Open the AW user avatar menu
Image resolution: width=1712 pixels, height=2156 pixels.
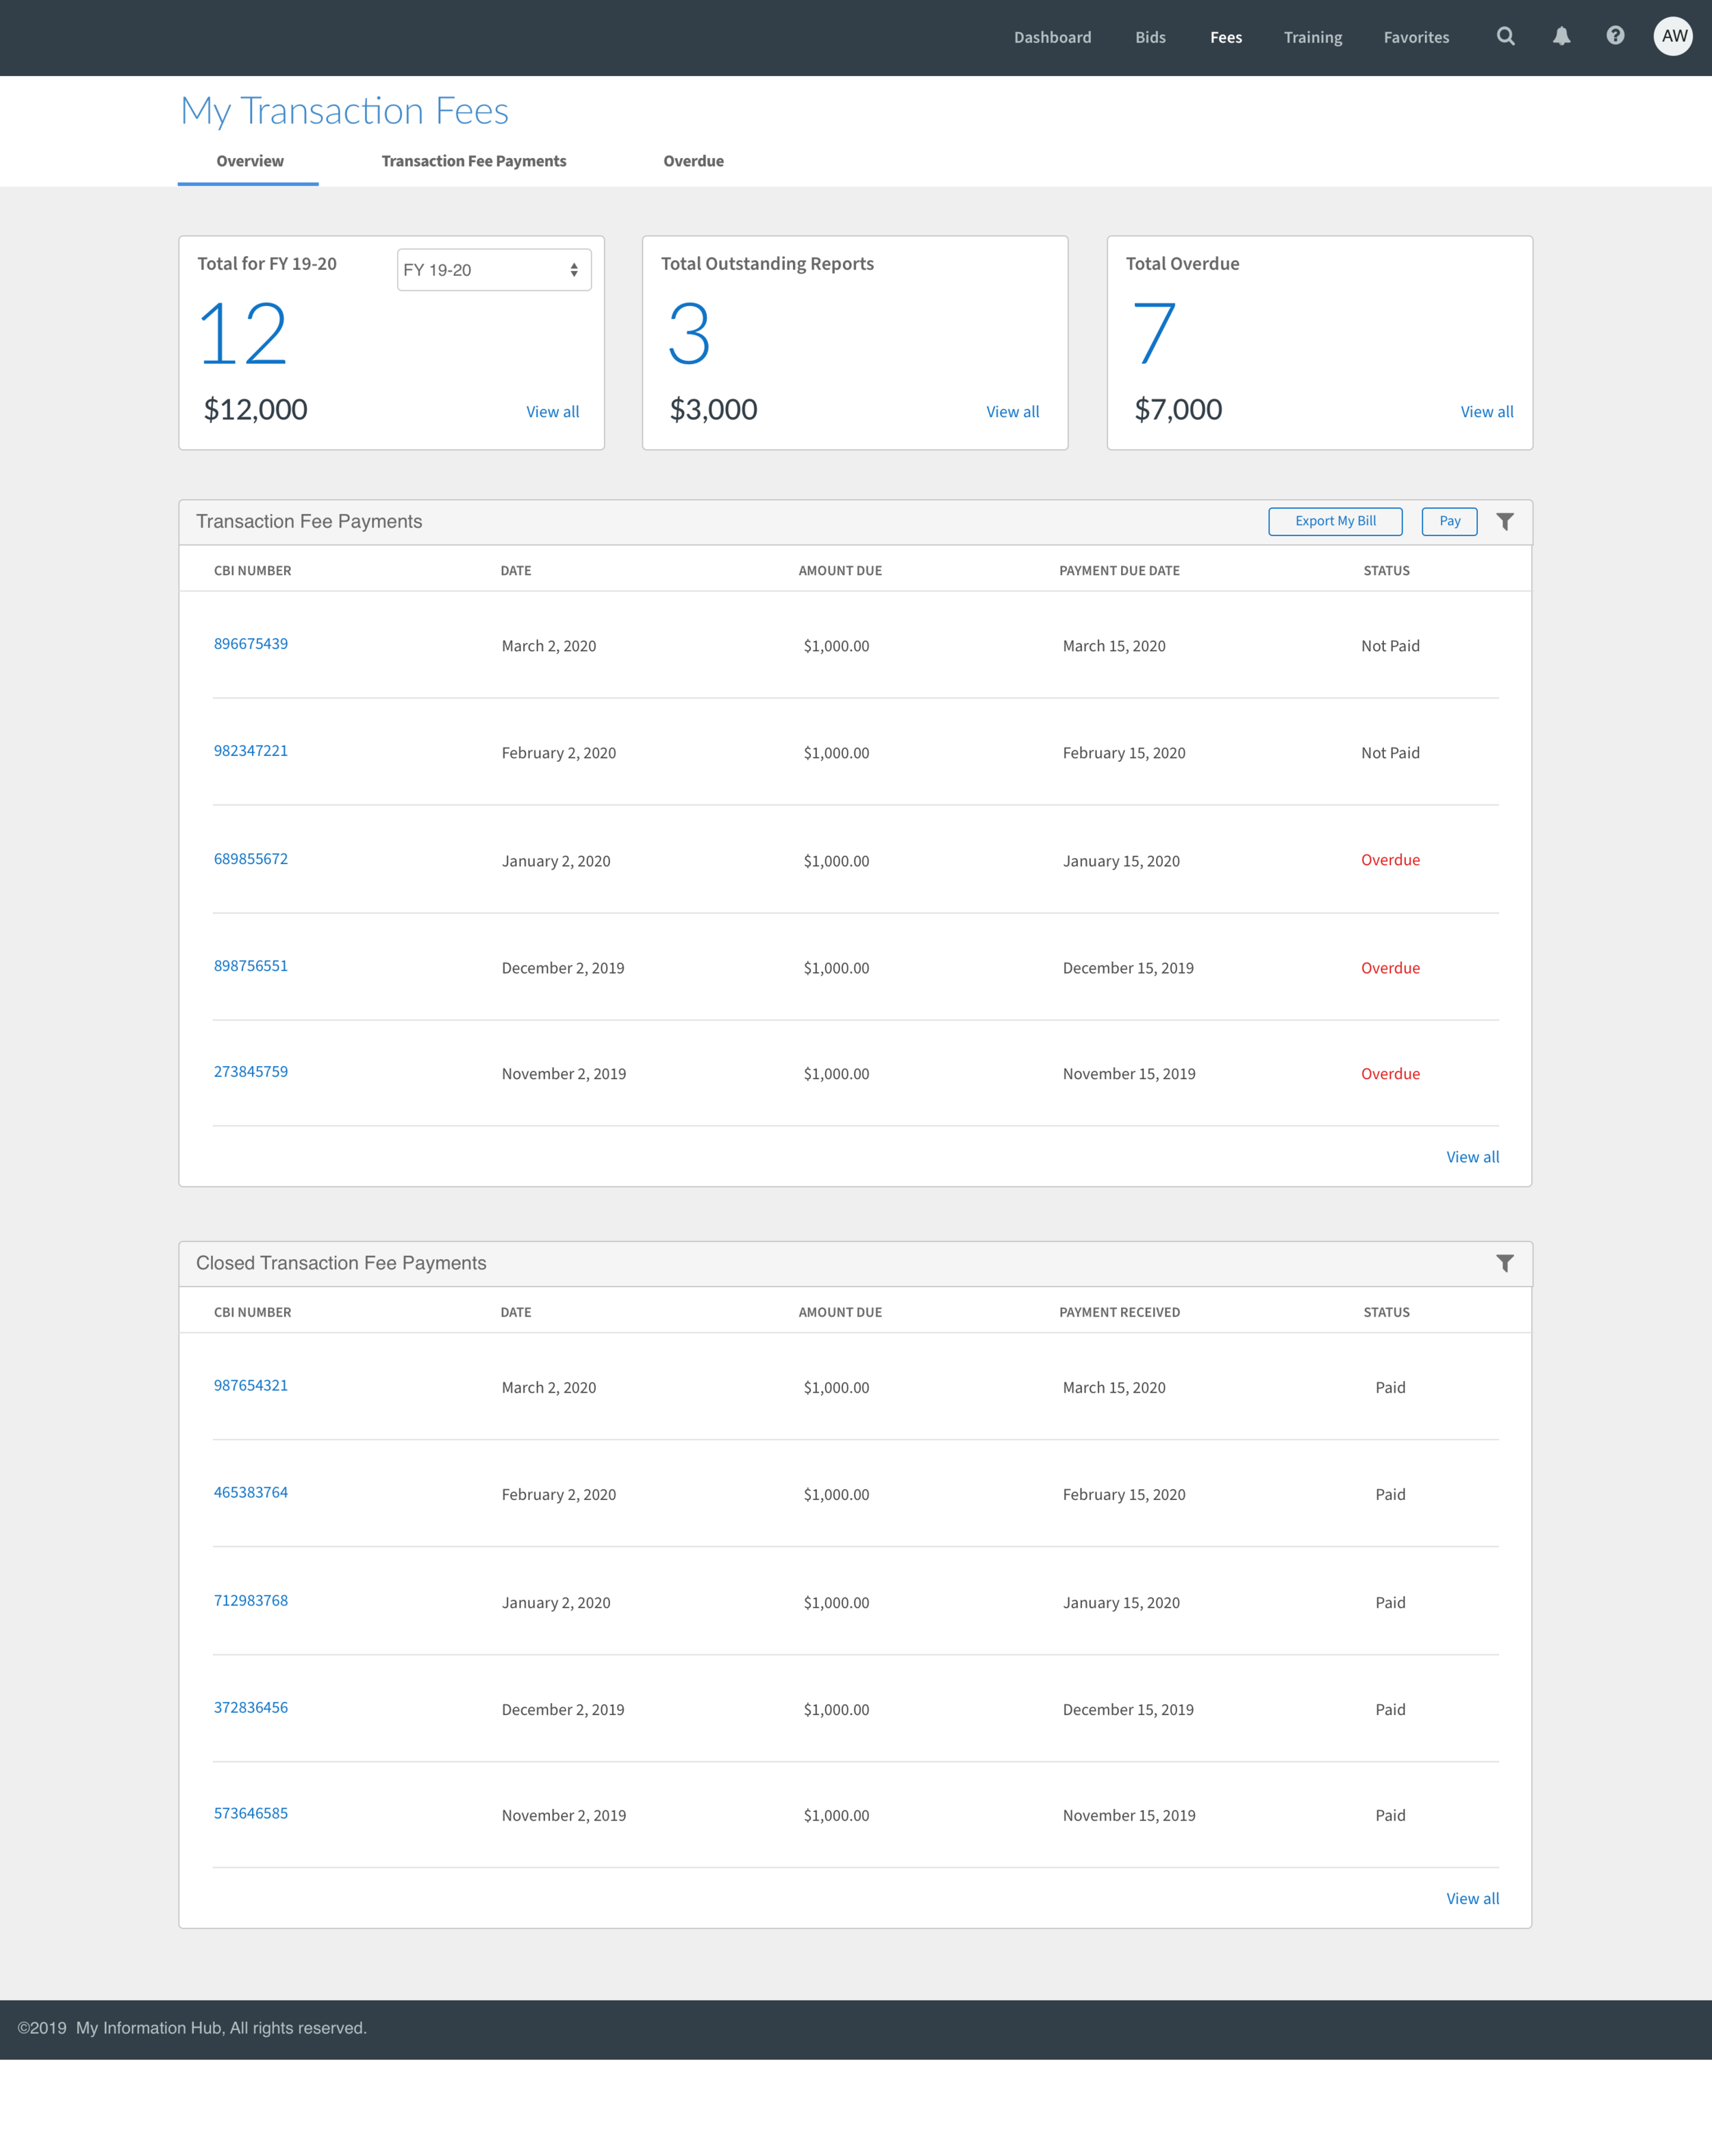(x=1673, y=36)
